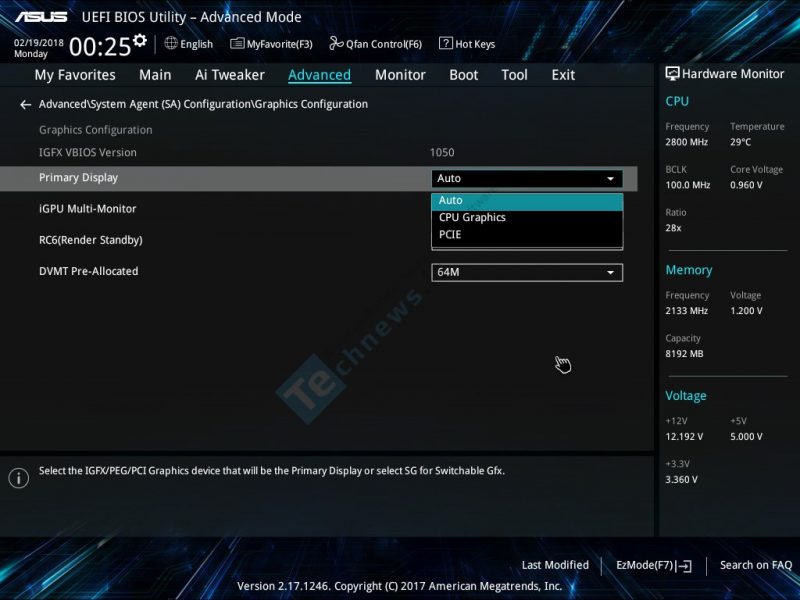Choose PCIE in the dropdown list
The height and width of the screenshot is (600, 800).
[527, 235]
